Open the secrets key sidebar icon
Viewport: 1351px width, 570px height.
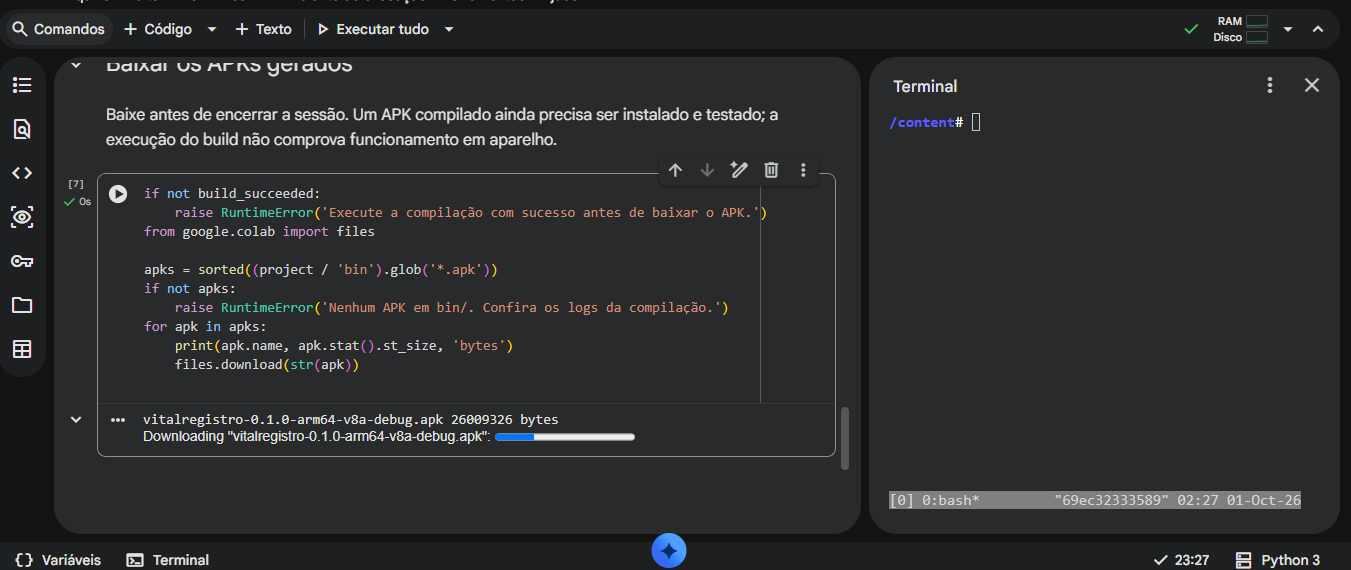coord(22,261)
